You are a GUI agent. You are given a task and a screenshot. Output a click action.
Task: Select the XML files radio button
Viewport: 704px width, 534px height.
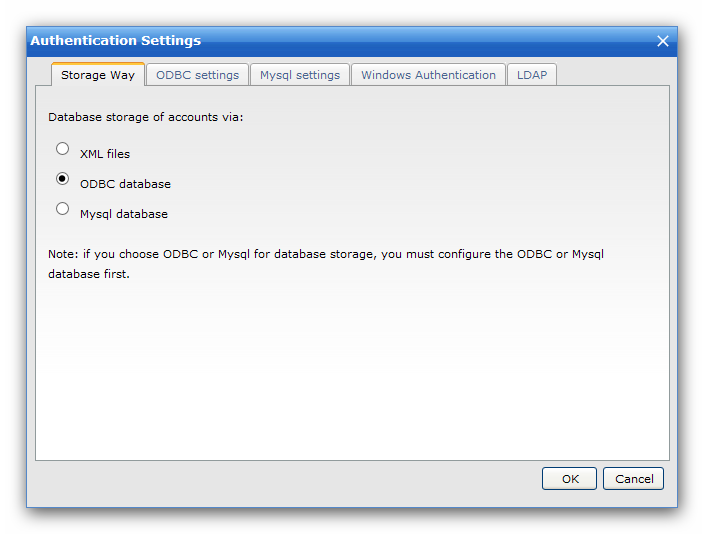tap(62, 149)
